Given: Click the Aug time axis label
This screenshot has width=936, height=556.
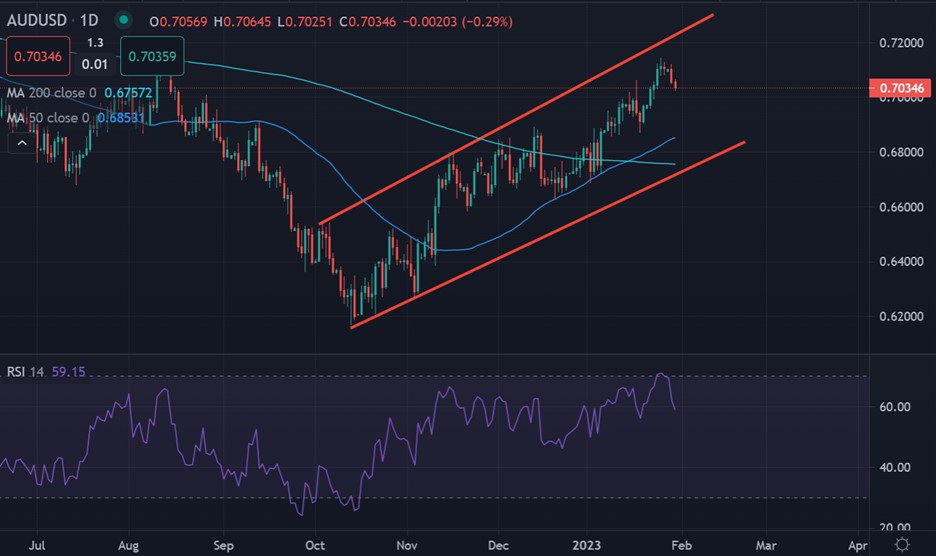Looking at the screenshot, I should [128, 545].
